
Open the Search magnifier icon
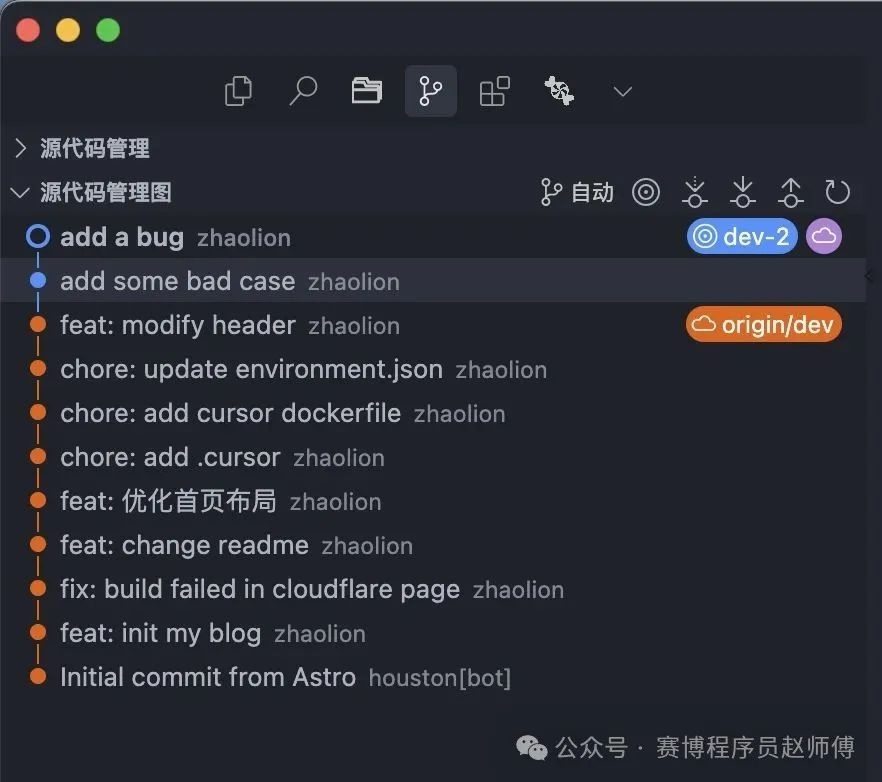[x=303, y=91]
